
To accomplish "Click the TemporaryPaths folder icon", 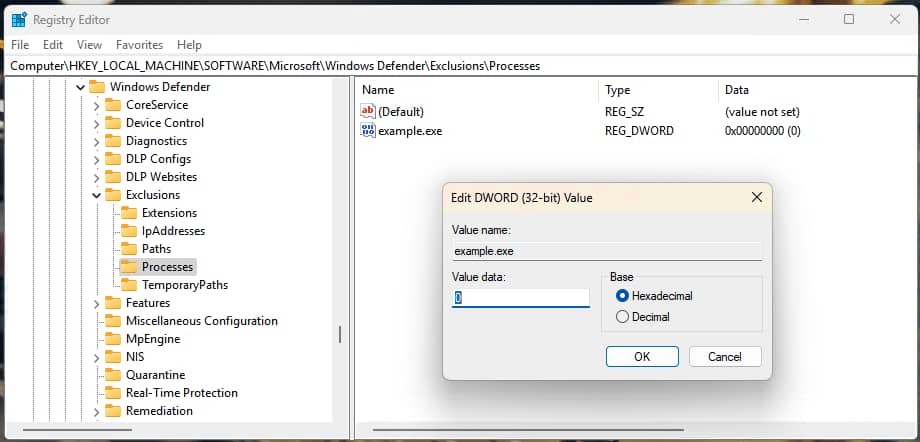I will (x=129, y=285).
